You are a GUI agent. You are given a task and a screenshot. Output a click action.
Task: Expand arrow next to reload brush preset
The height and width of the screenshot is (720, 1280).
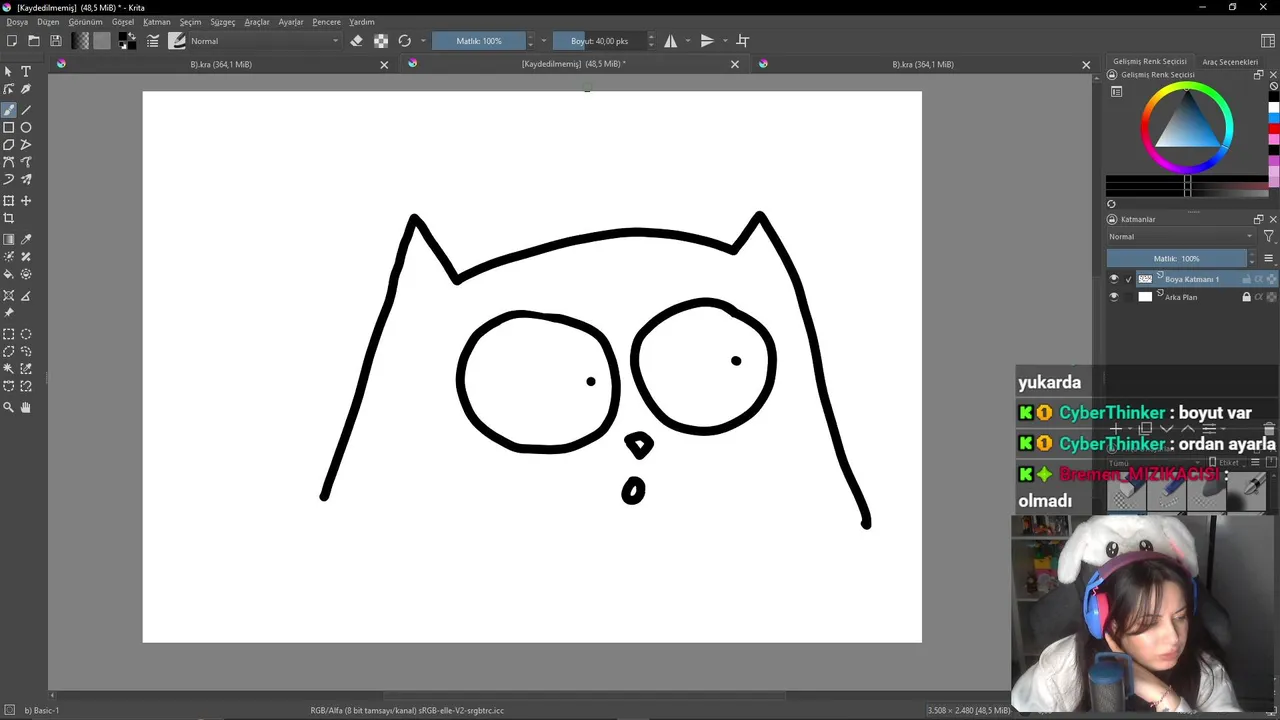(423, 41)
